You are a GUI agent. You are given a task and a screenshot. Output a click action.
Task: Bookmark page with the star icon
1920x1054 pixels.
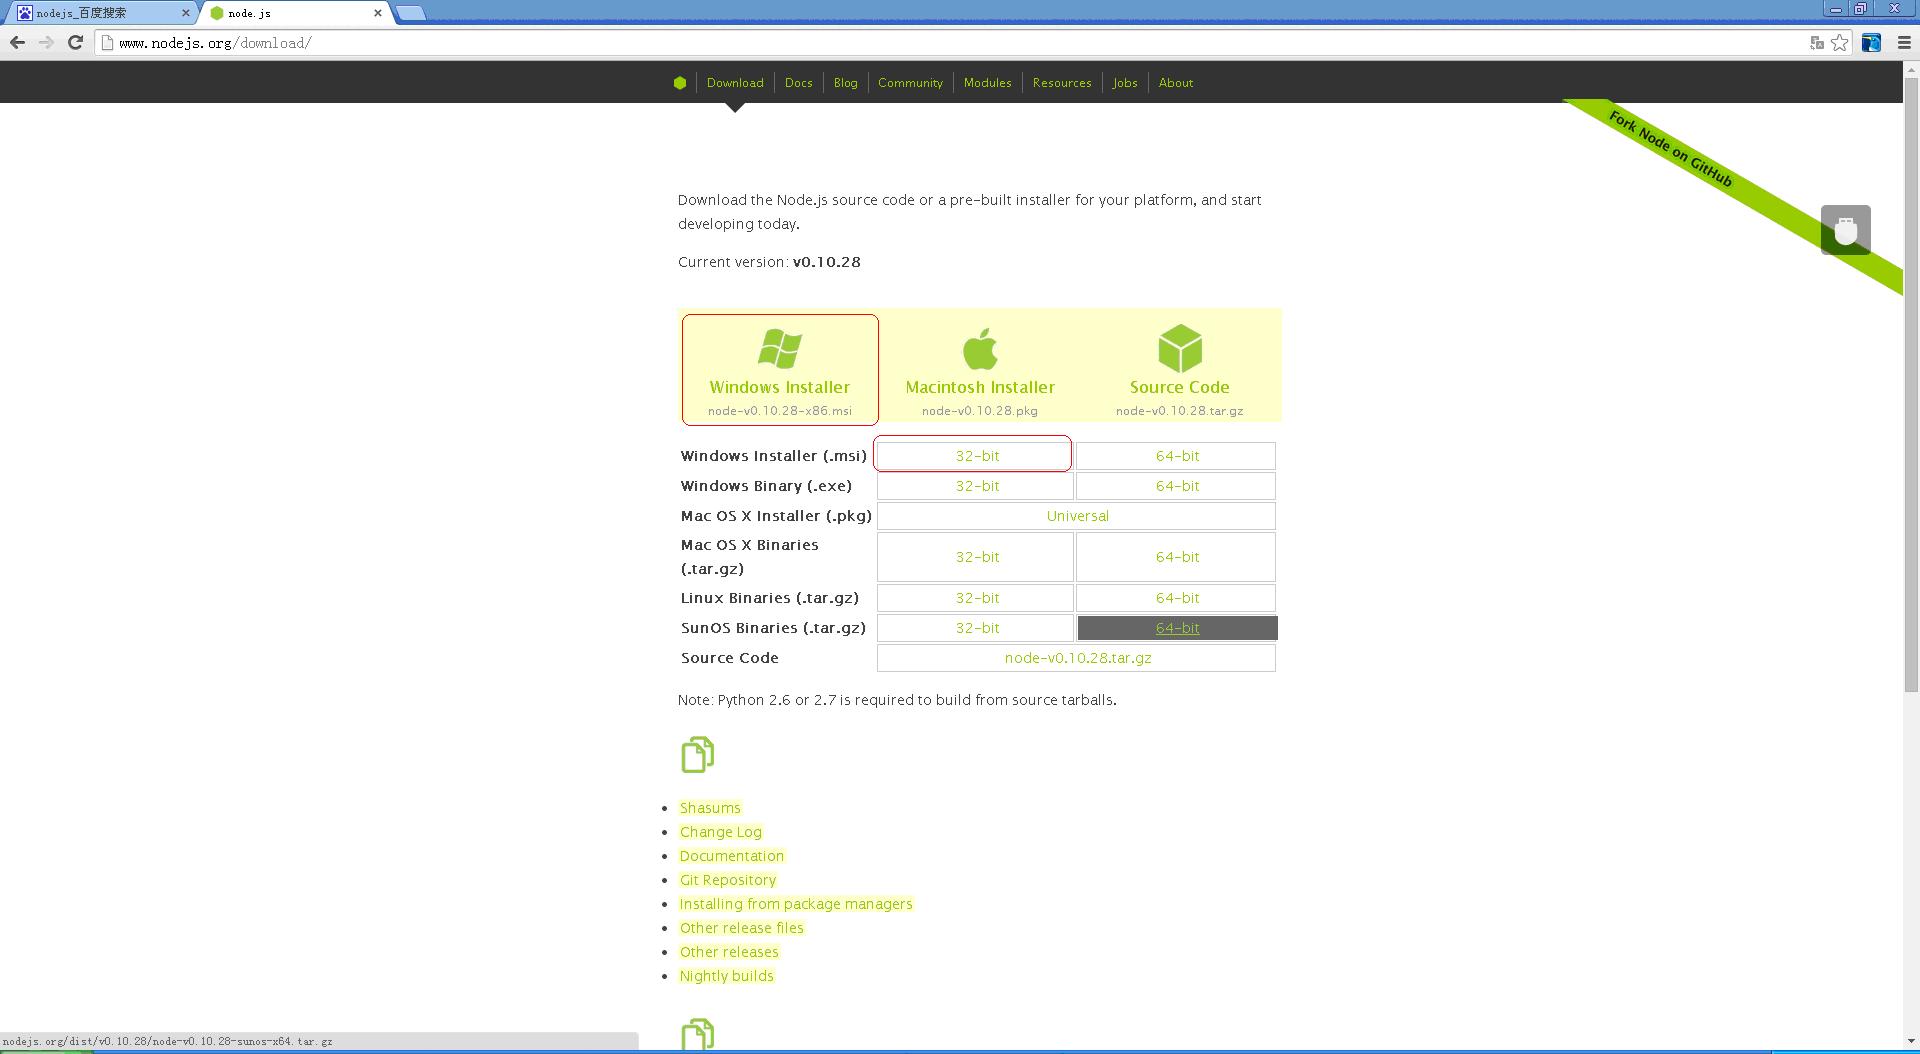tap(1840, 43)
